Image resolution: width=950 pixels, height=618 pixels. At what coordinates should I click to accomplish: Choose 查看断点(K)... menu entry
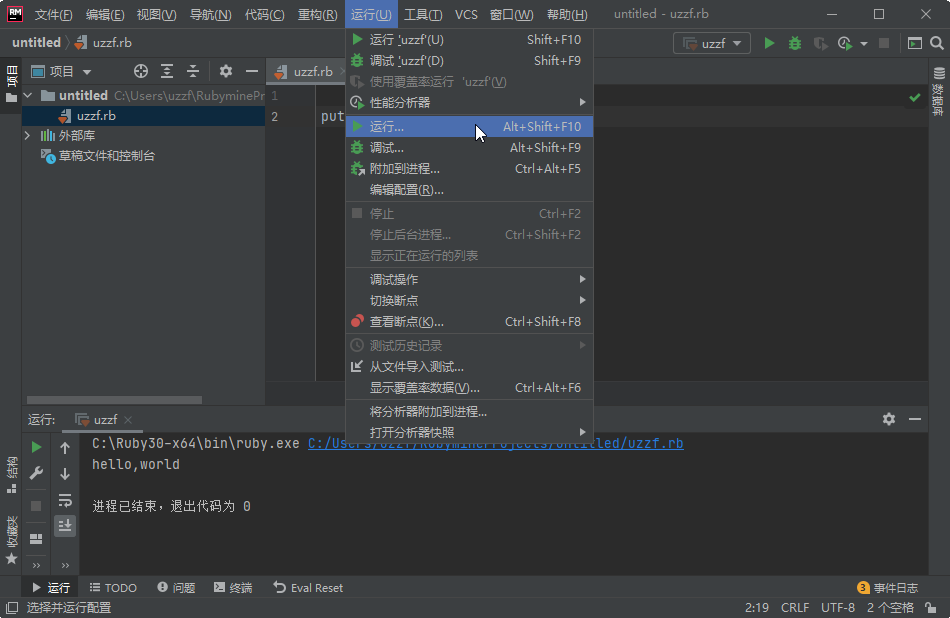(x=469, y=322)
